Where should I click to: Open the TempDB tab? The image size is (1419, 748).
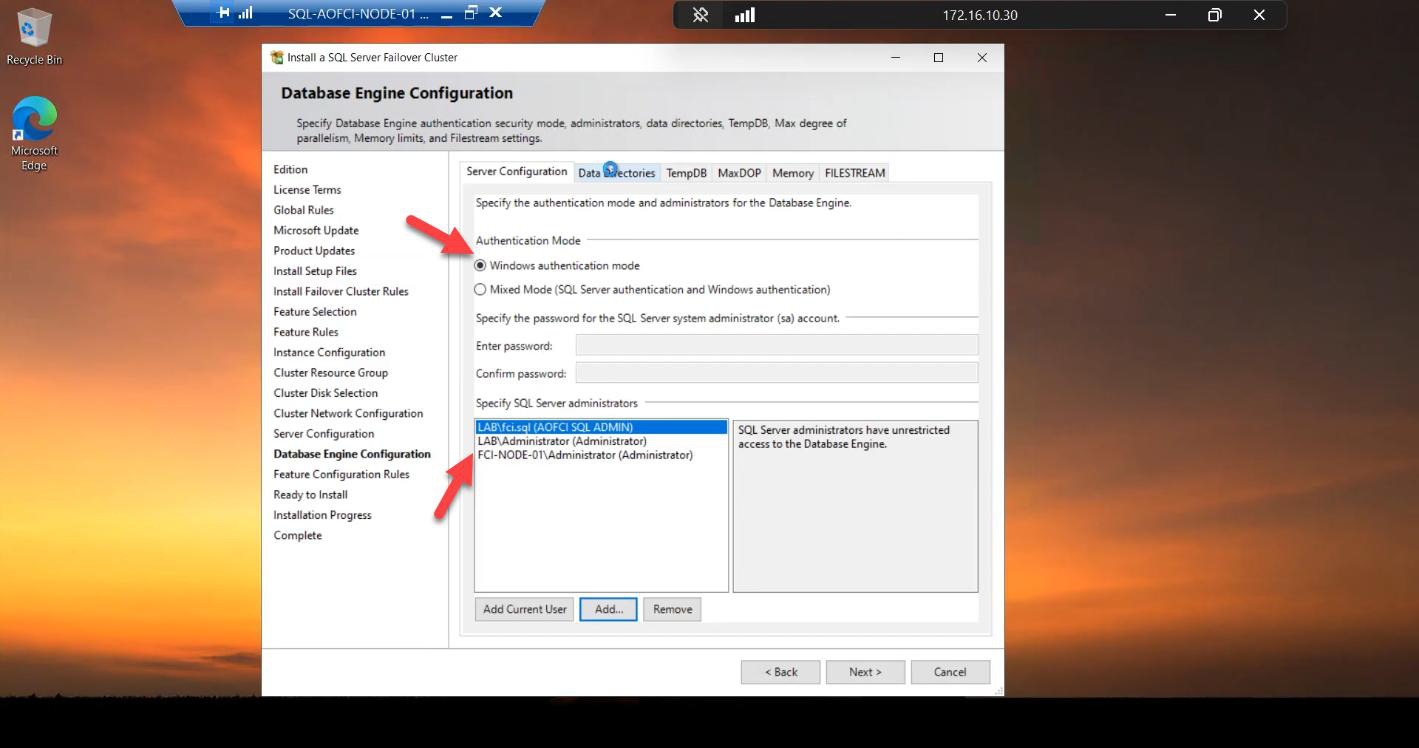click(x=686, y=173)
